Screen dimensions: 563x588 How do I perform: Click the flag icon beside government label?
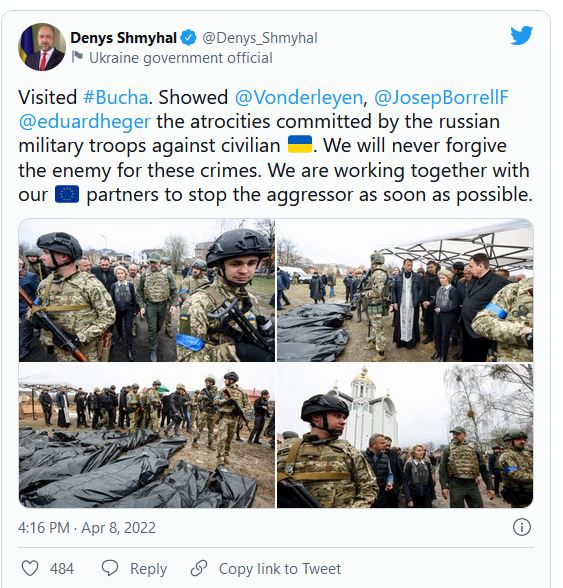tap(77, 57)
